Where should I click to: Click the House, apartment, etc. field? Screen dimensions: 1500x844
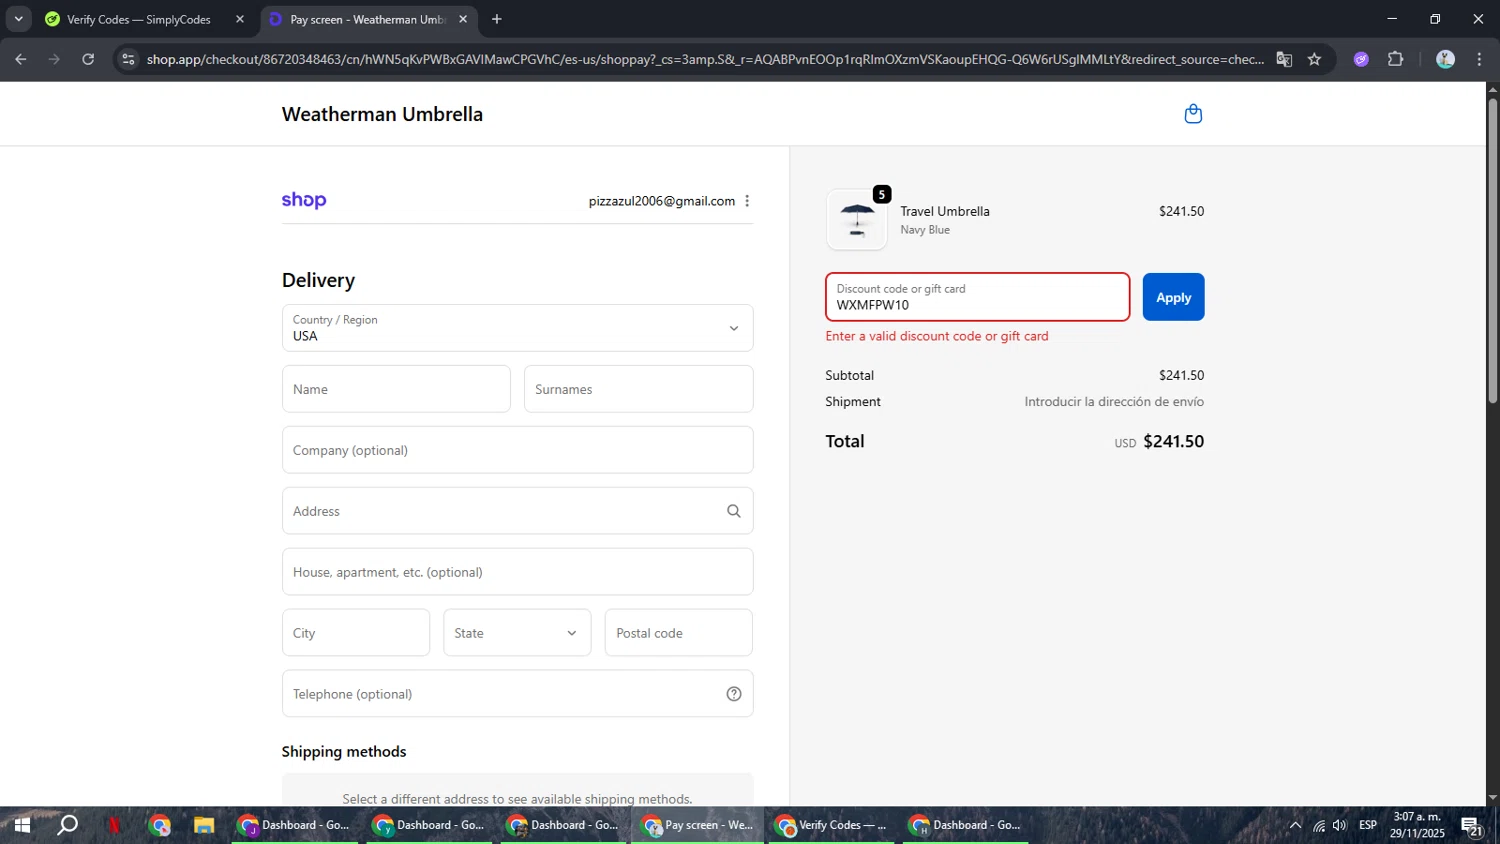[x=517, y=572]
